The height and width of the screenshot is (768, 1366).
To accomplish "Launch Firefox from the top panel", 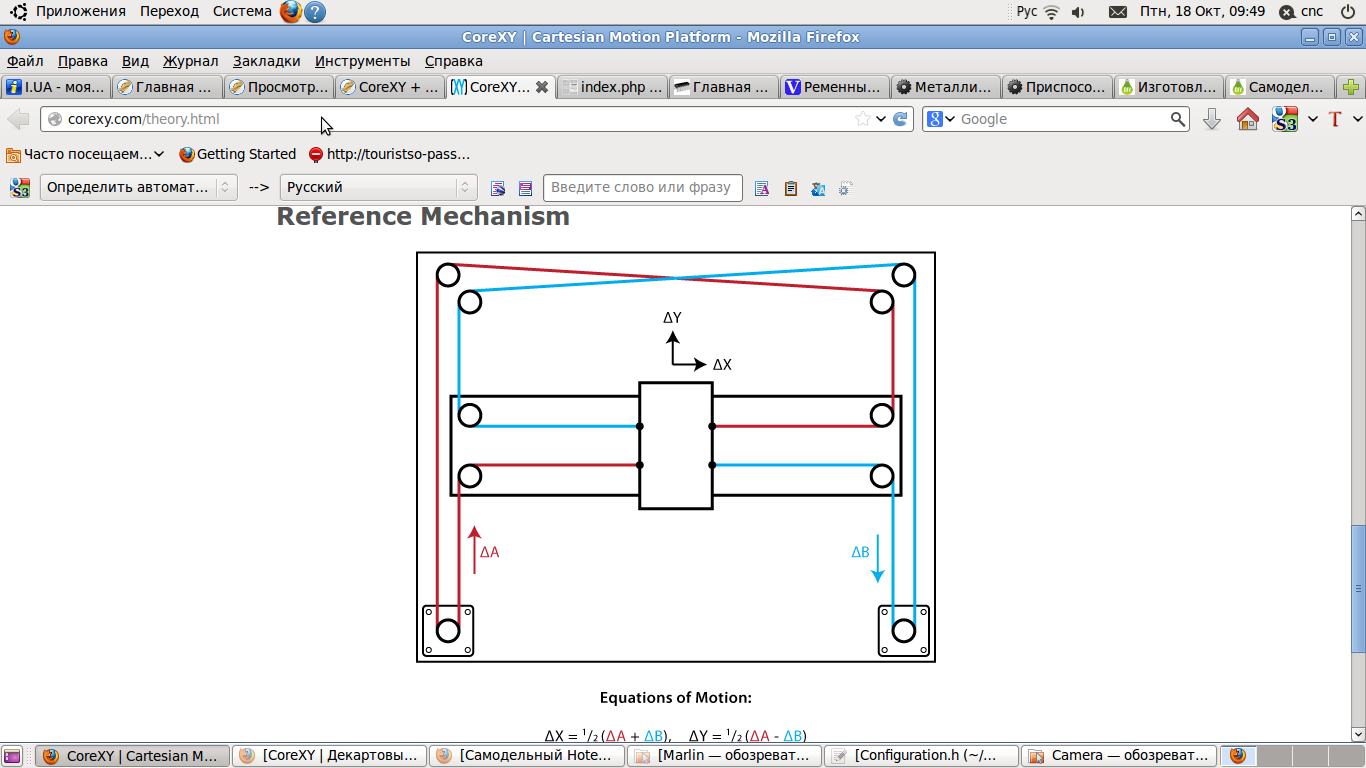I will tap(290, 12).
